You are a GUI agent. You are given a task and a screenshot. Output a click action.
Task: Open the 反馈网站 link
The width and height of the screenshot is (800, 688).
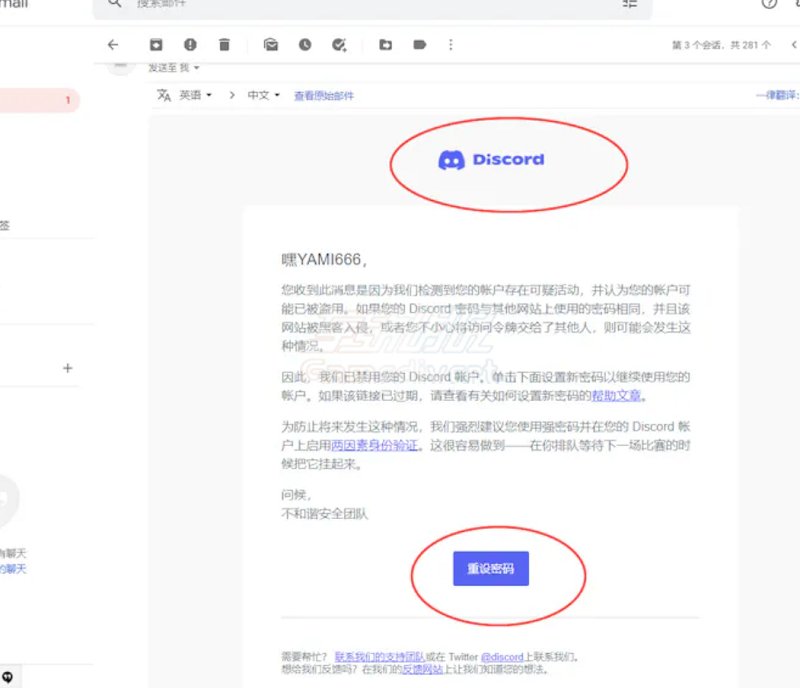point(422,669)
